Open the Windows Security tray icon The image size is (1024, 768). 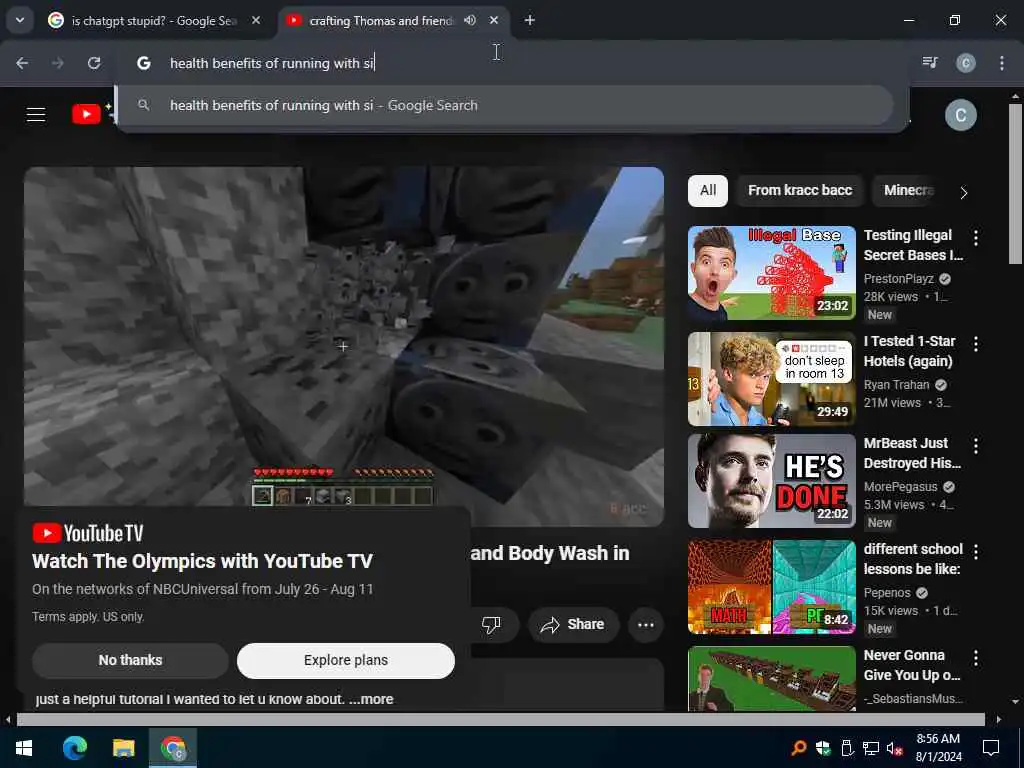click(x=822, y=748)
